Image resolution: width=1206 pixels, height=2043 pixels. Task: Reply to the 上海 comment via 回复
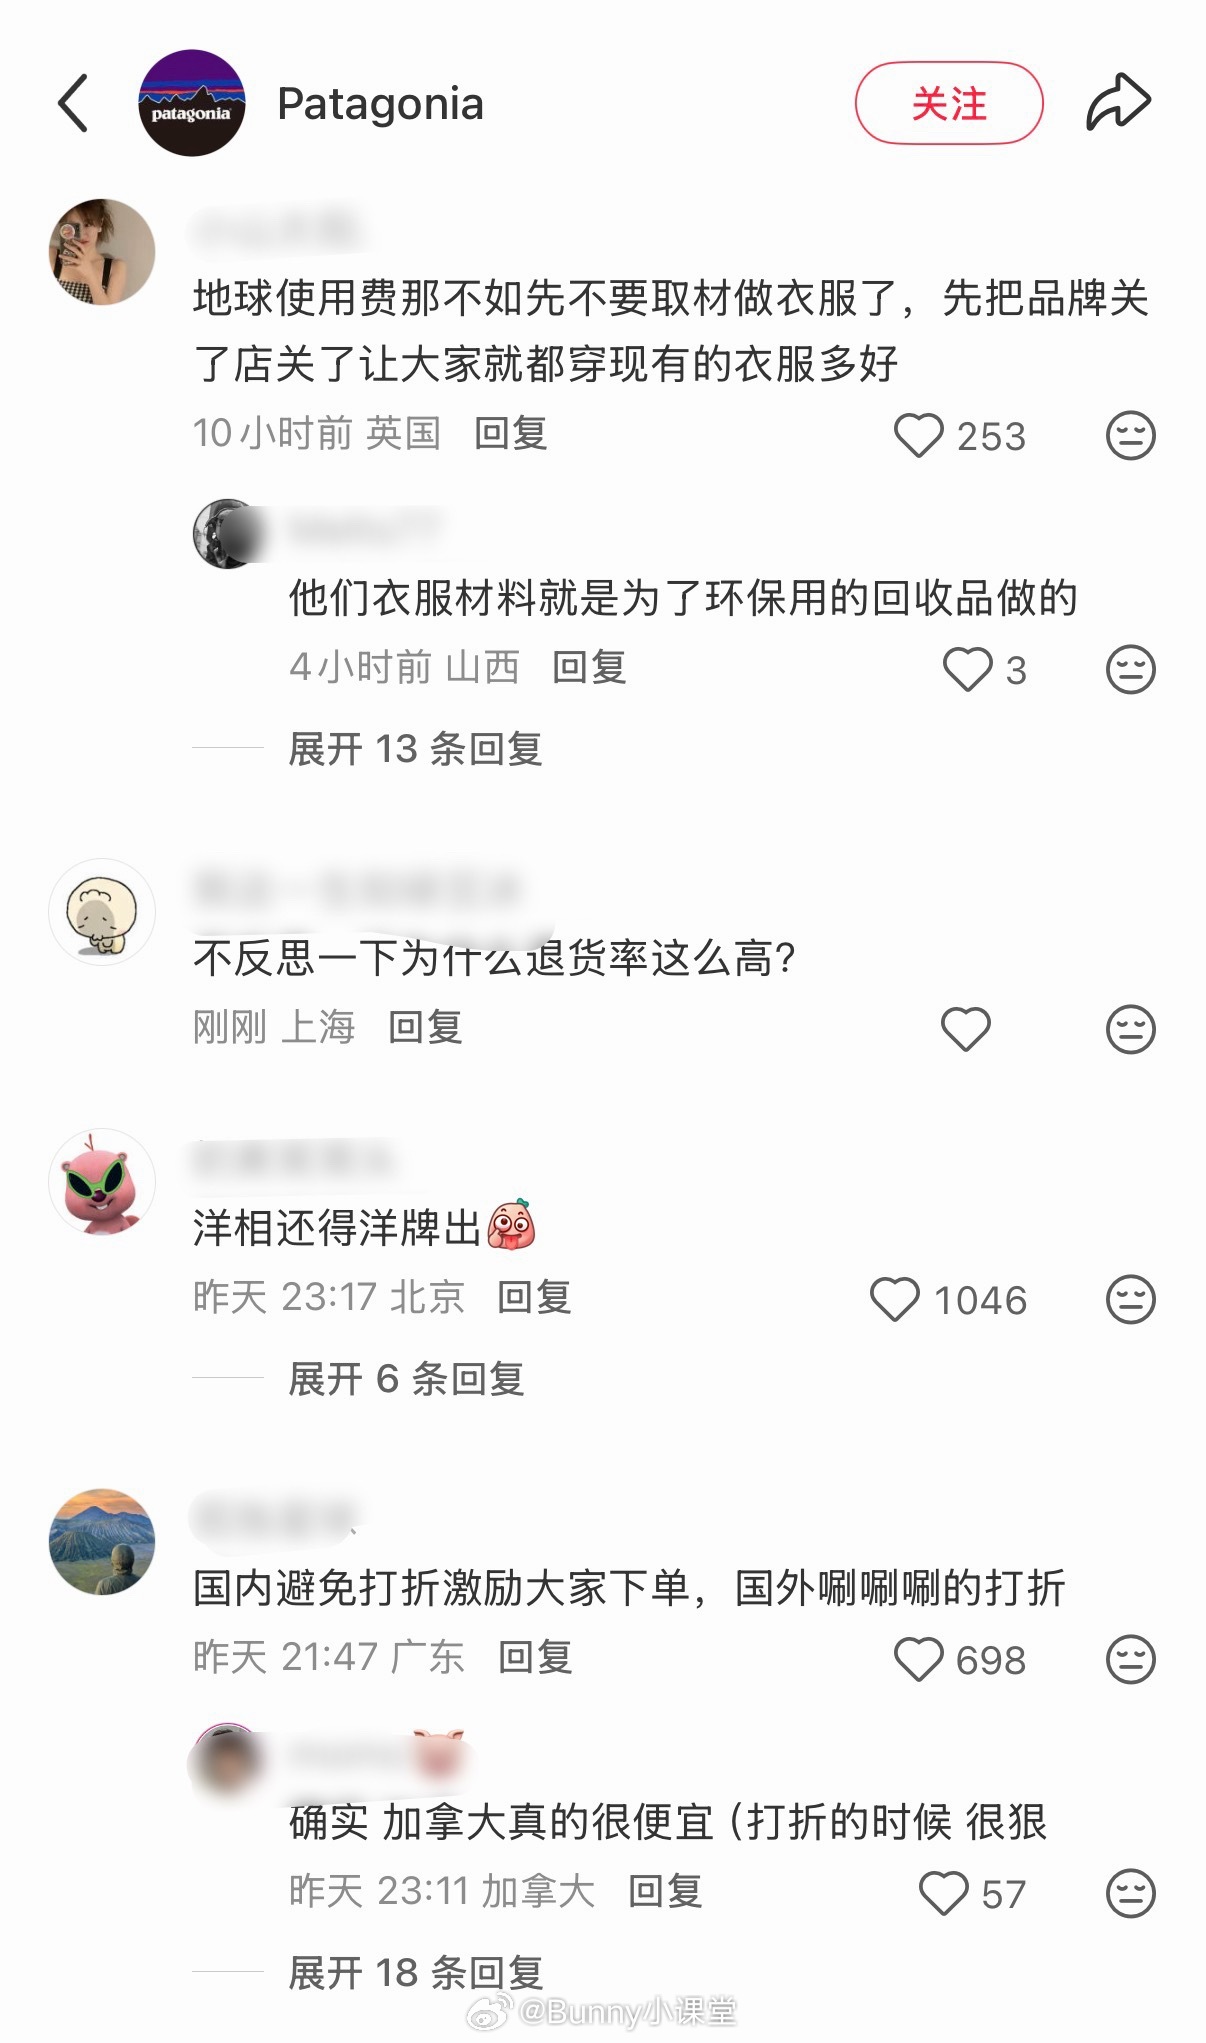[x=425, y=1027]
